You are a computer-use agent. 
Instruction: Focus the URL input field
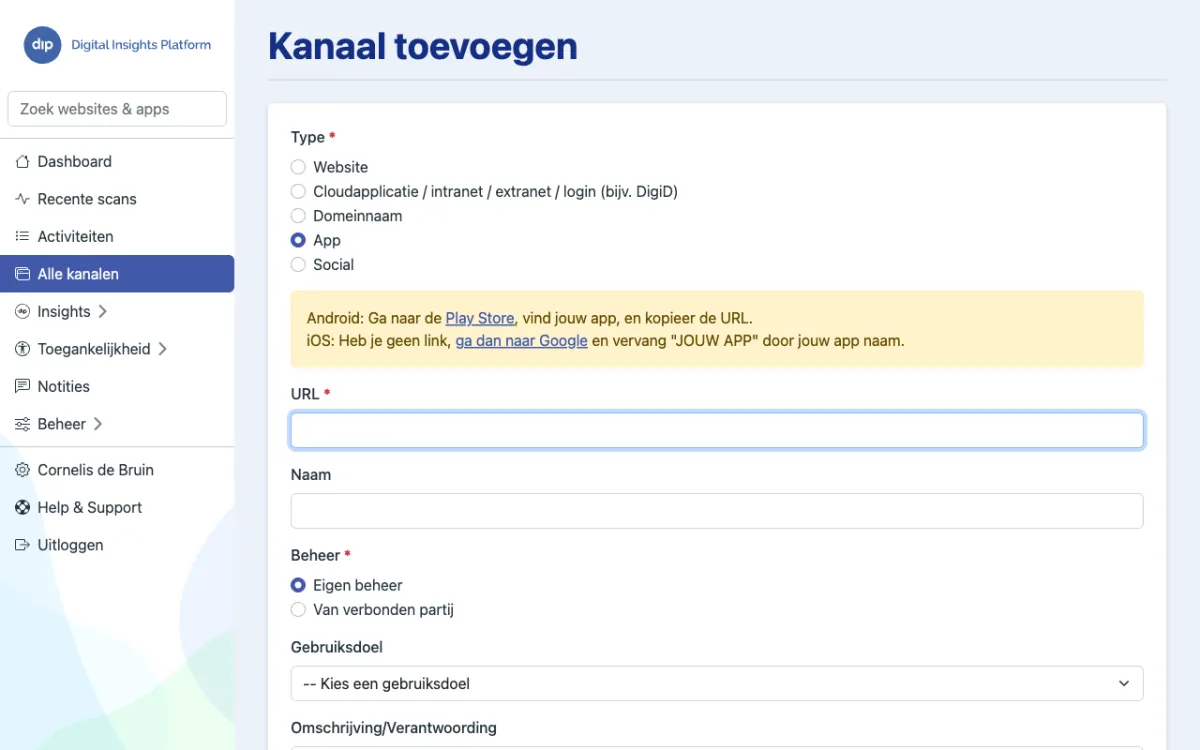click(717, 430)
